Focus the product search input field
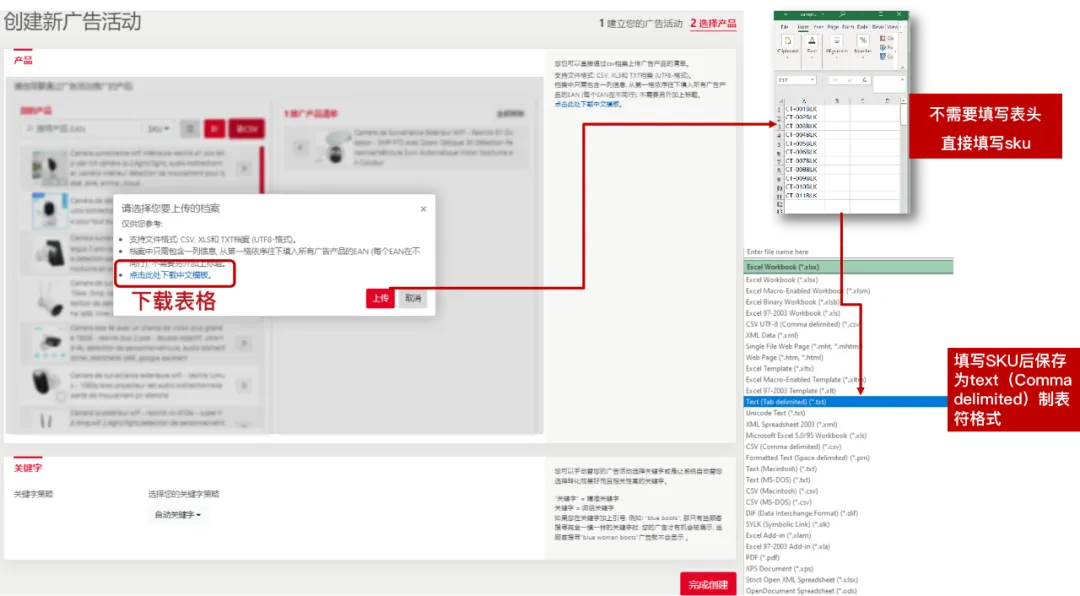Image resolution: width=1080 pixels, height=596 pixels. click(x=81, y=129)
